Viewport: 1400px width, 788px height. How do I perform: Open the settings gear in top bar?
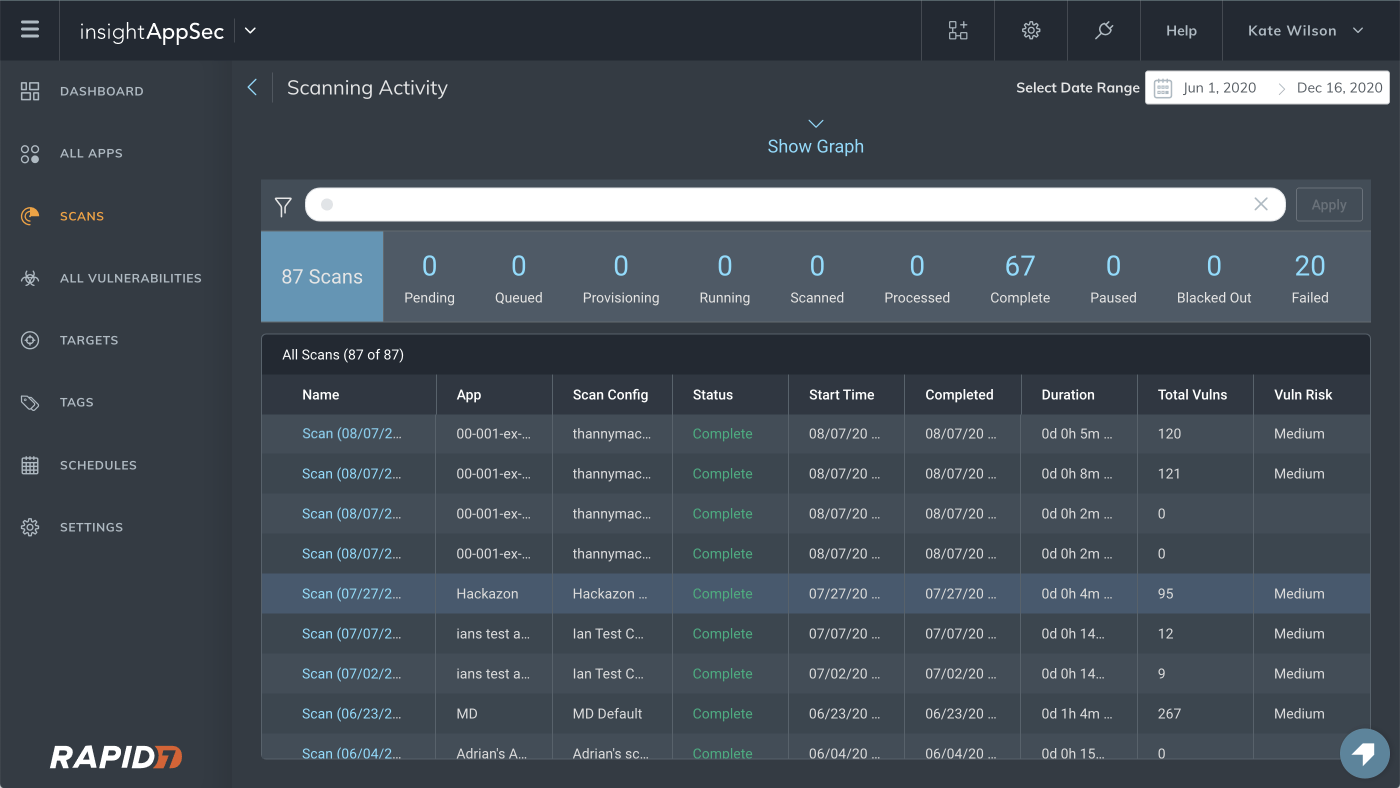click(x=1031, y=30)
